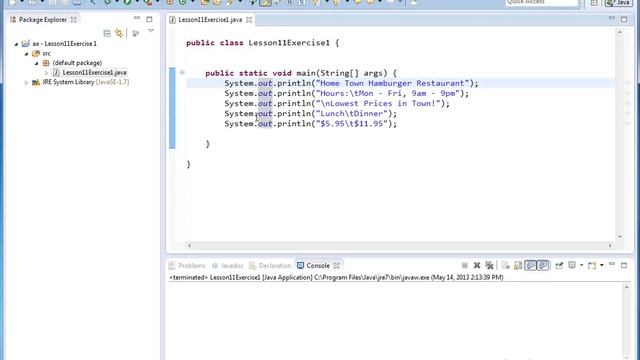The image size is (640, 360).
Task: Open Display Selected Console dropdown arrow
Action: pos(581,266)
